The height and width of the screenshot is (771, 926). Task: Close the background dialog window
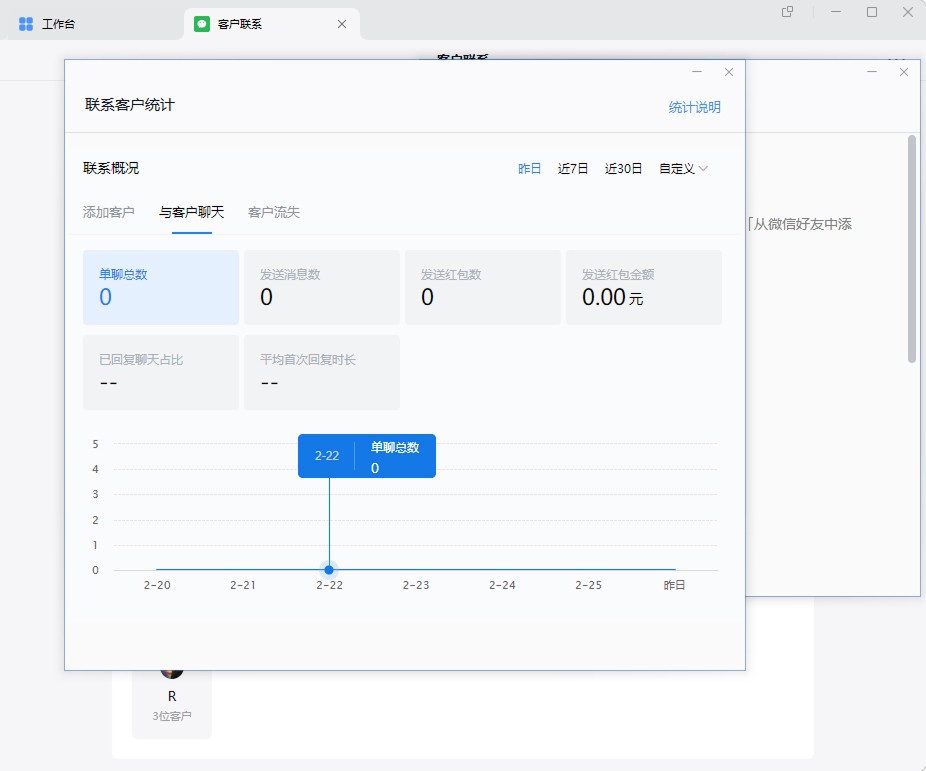tap(904, 72)
